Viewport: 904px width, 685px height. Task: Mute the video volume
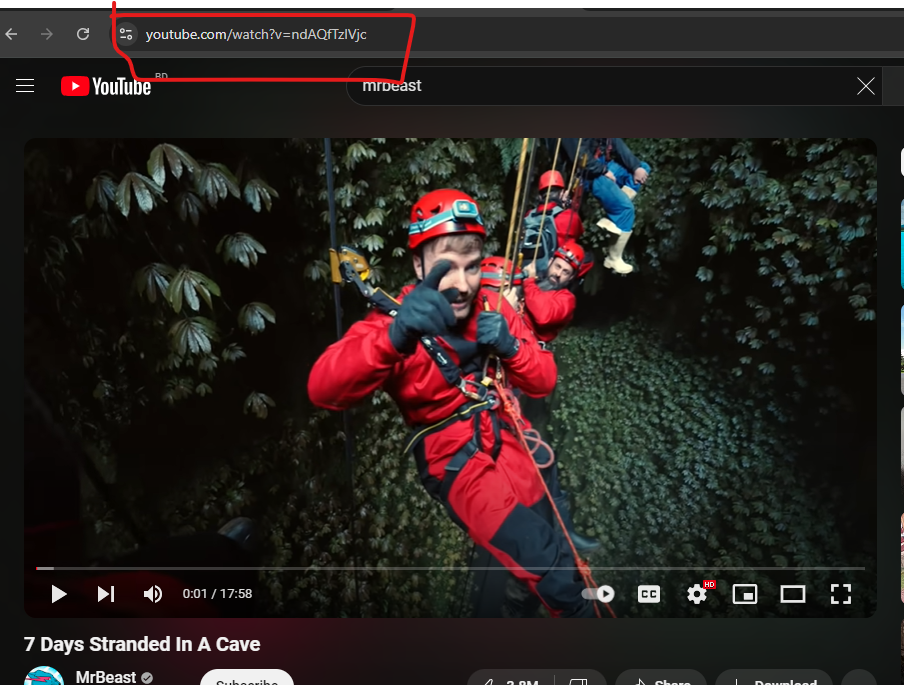click(x=153, y=594)
